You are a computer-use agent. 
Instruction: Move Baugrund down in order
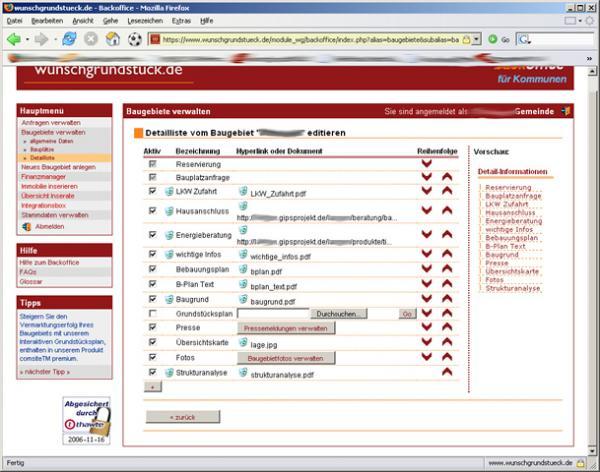427,299
